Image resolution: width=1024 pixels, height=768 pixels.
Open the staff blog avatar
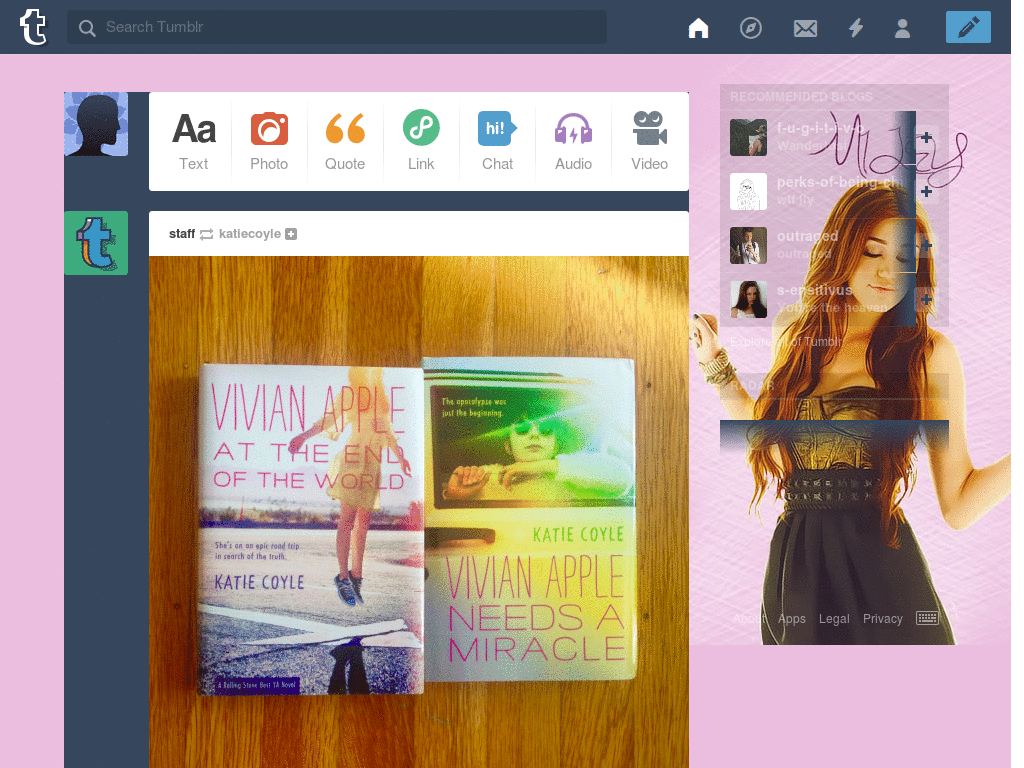pyautogui.click(x=96, y=243)
